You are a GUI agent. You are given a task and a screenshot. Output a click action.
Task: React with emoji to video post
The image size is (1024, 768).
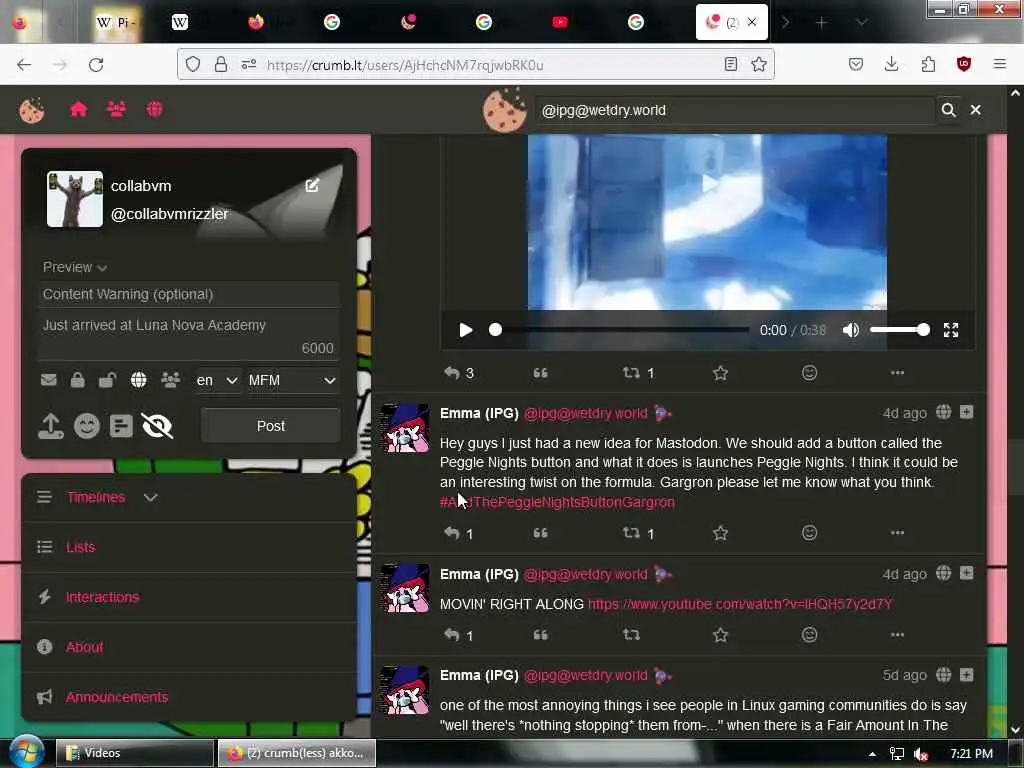pos(809,373)
